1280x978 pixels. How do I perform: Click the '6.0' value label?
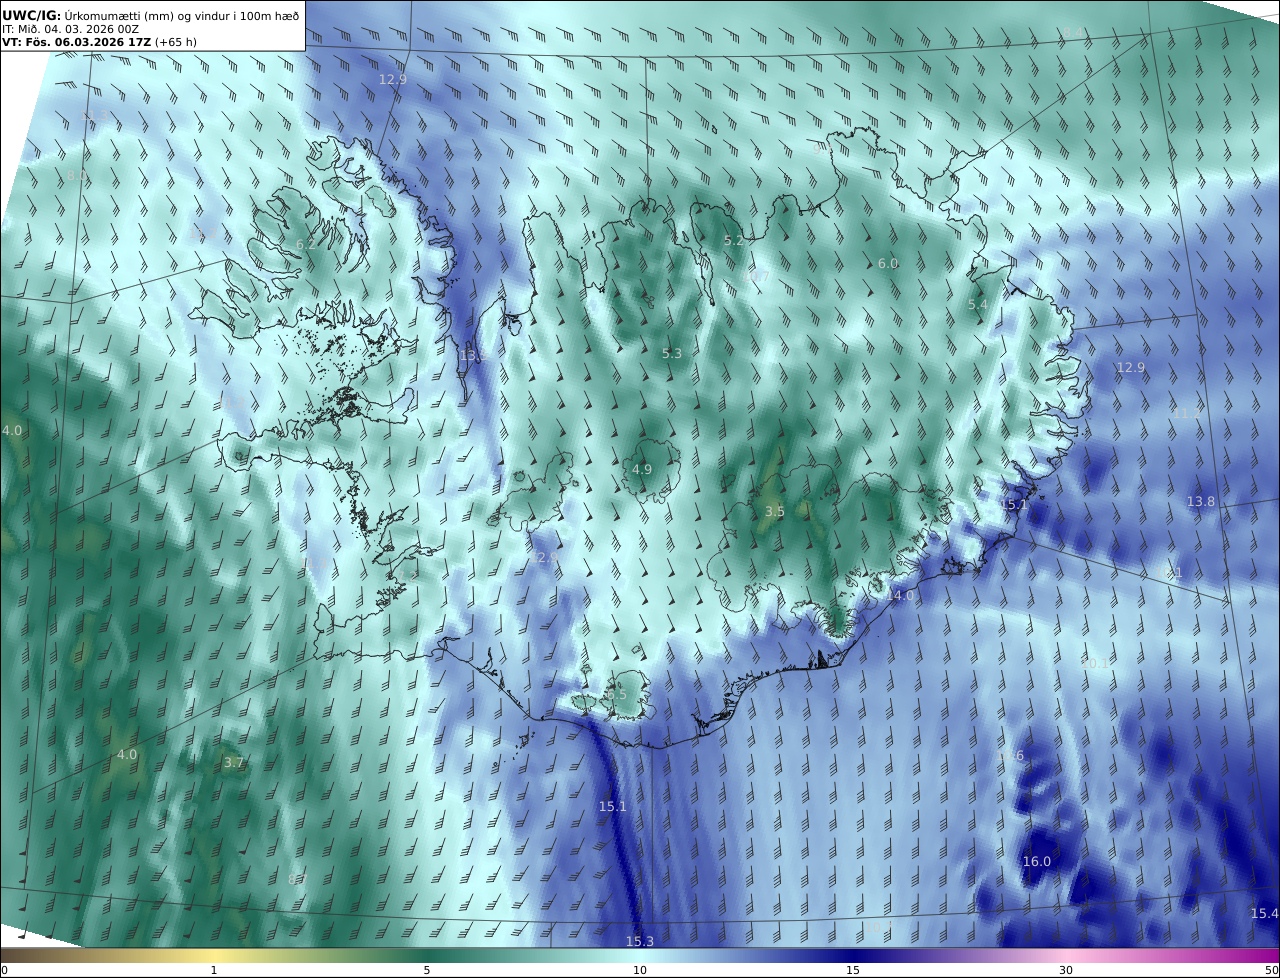tap(888, 264)
